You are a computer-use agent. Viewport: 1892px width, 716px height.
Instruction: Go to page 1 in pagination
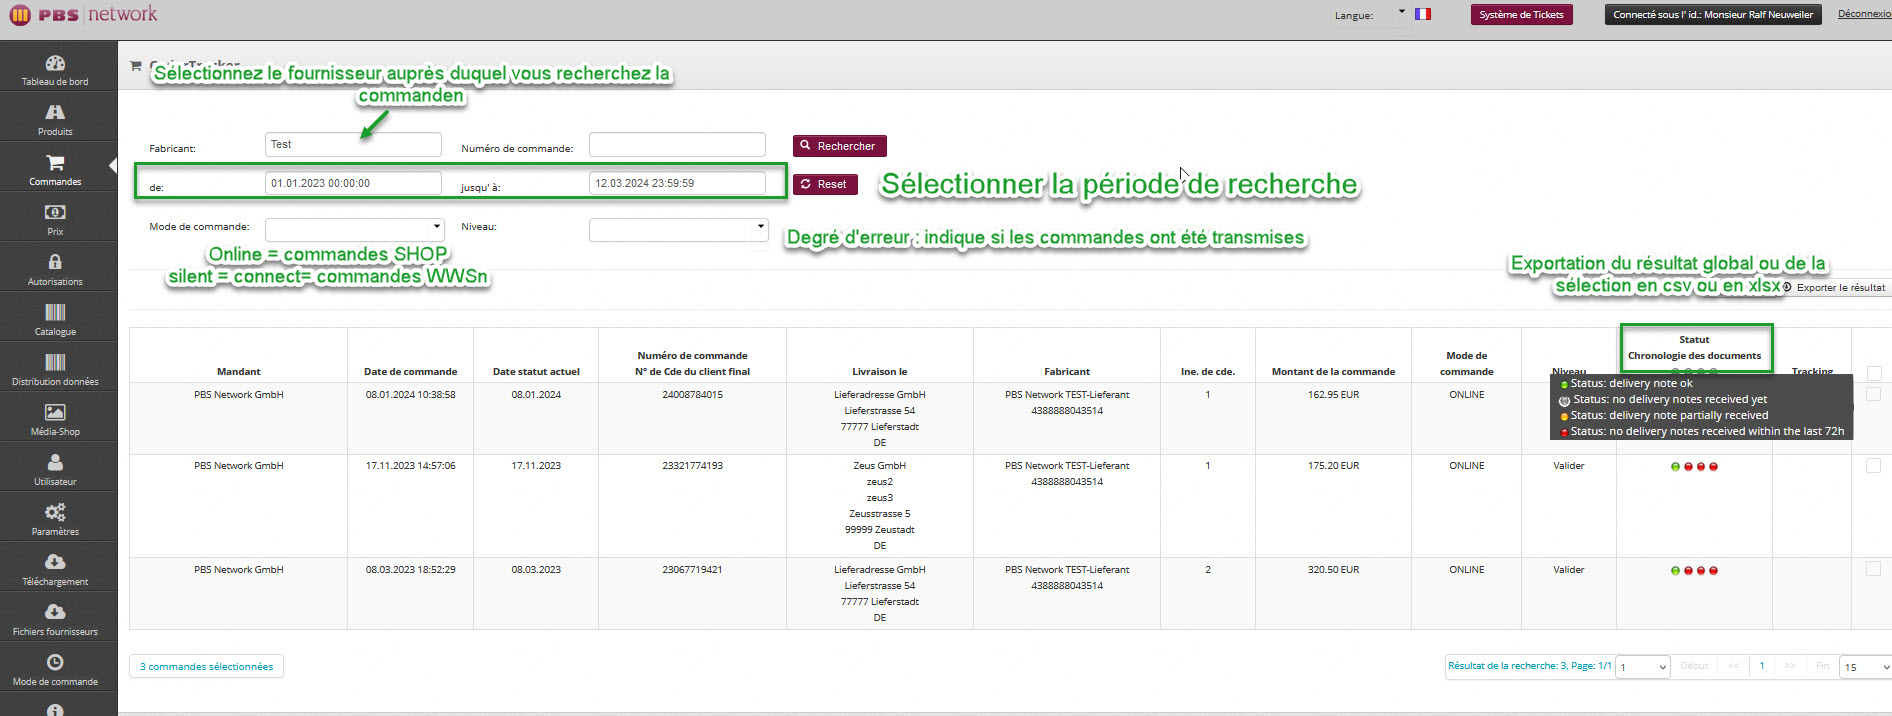pos(1762,666)
